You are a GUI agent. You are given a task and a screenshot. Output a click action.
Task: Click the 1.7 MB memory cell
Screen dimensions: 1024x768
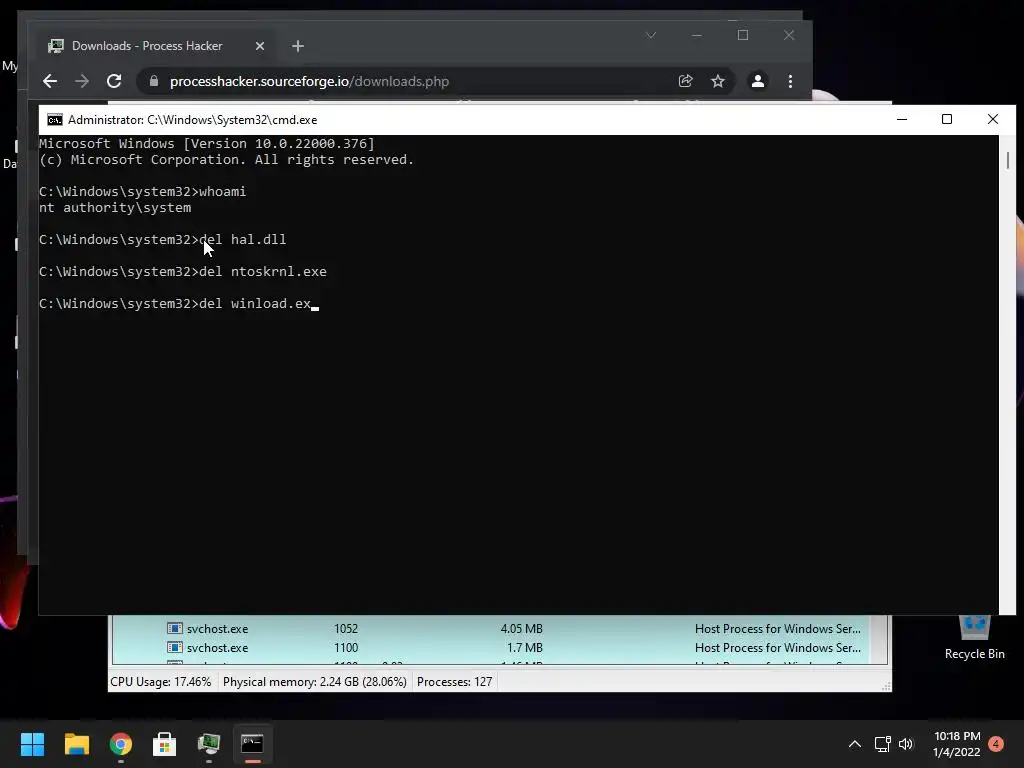tap(524, 648)
